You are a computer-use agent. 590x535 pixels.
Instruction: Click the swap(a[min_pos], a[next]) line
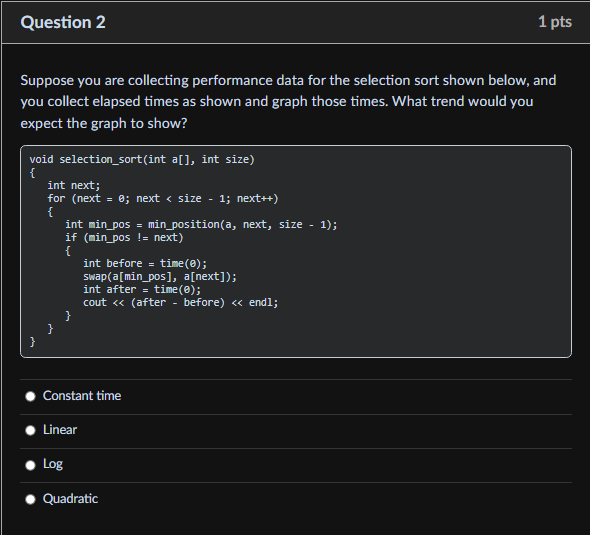point(160,277)
